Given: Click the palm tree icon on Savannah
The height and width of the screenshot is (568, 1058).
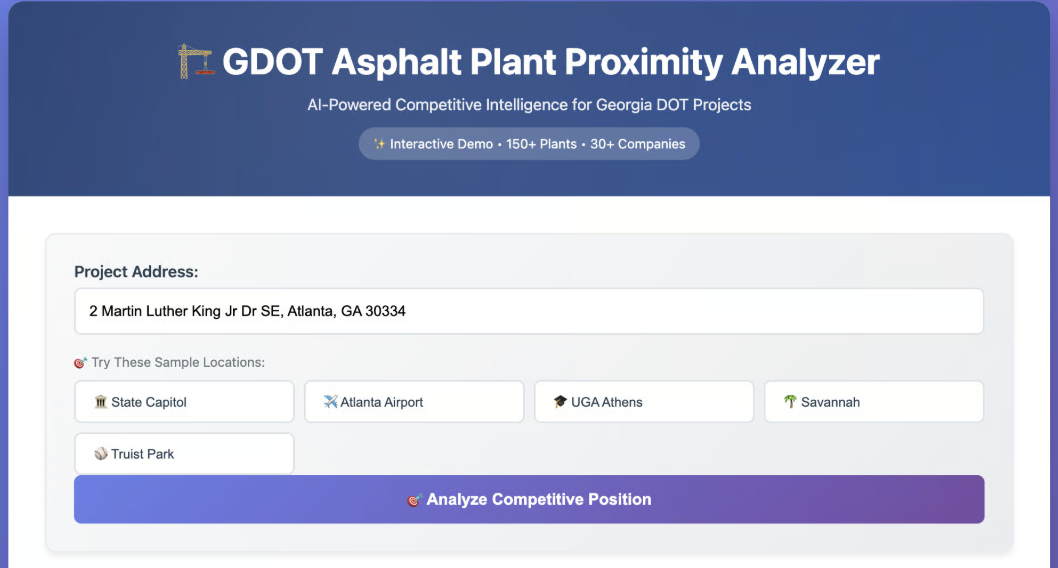Looking at the screenshot, I should (x=790, y=402).
